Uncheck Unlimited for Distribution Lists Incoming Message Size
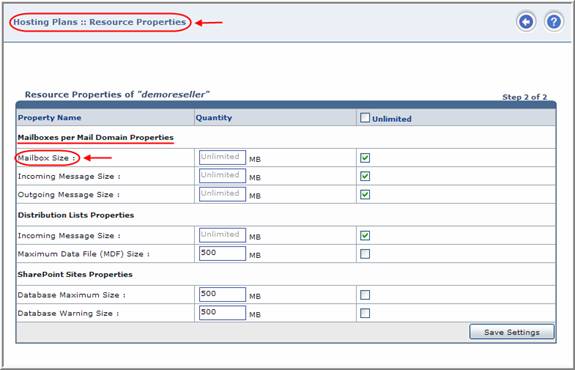Viewport: 575px width, 370px height. (x=365, y=235)
